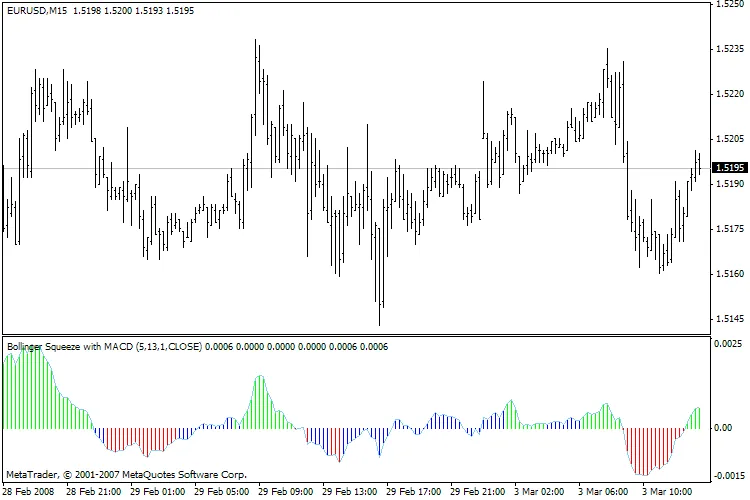Click the 1.5220 price axis label
Screen dimensions: 750x500
click(727, 94)
